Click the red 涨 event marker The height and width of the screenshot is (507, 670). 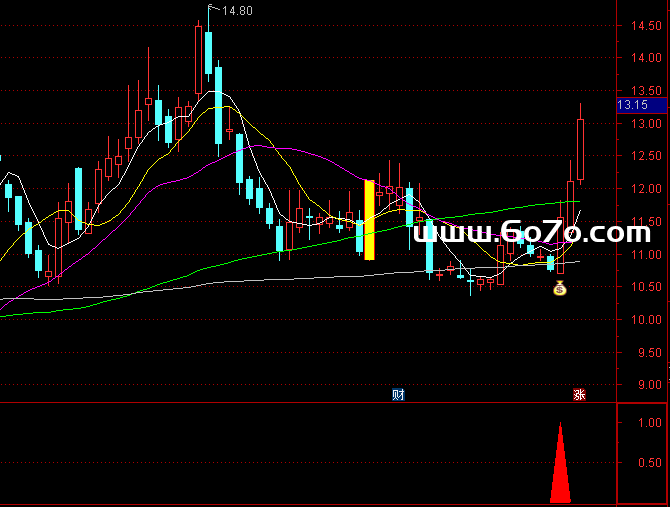coord(579,394)
